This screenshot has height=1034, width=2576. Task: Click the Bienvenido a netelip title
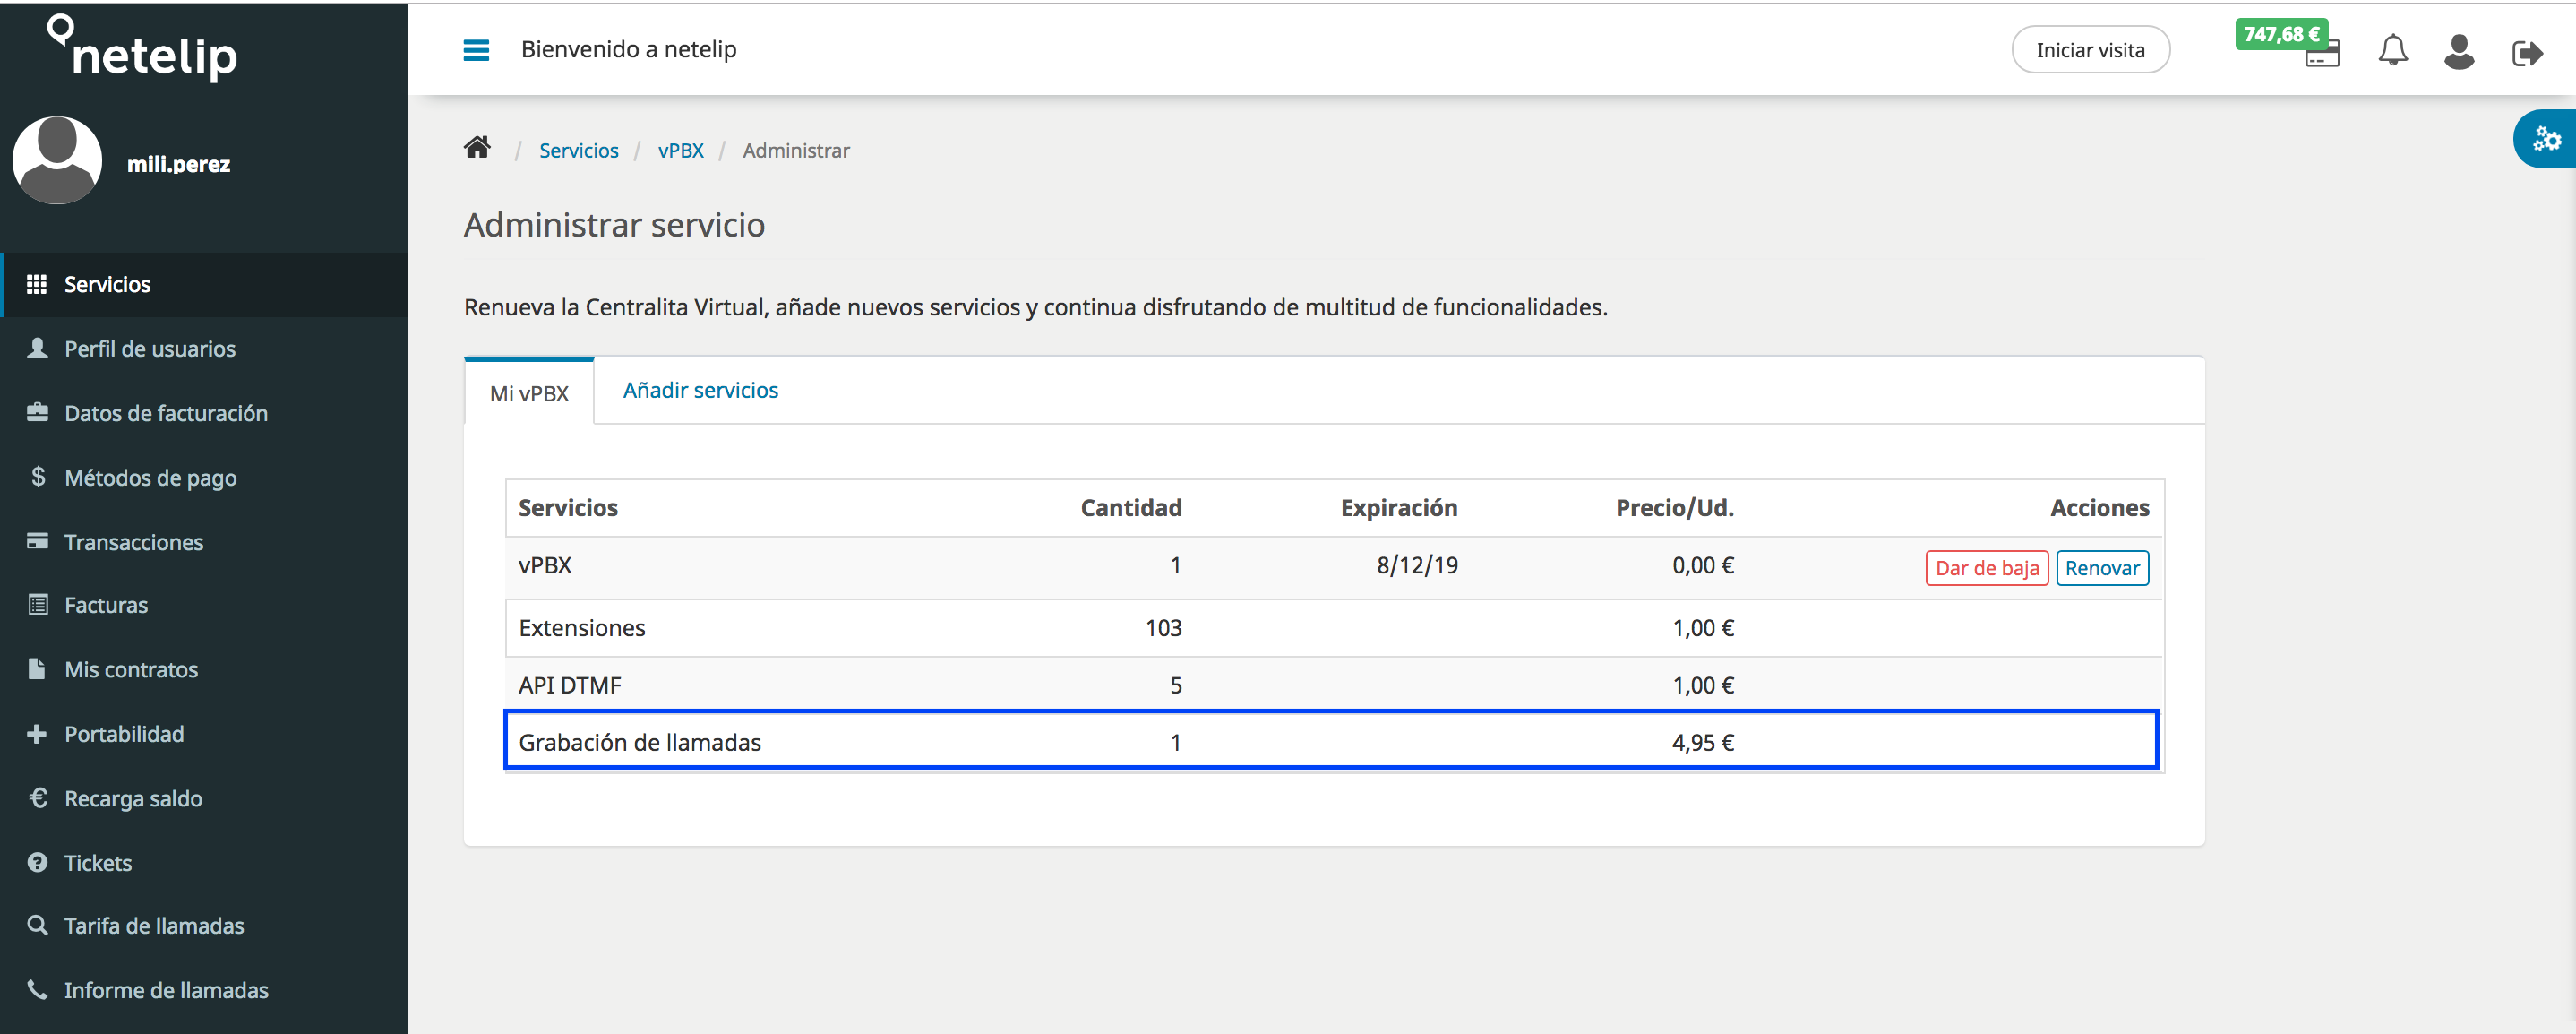coord(628,49)
